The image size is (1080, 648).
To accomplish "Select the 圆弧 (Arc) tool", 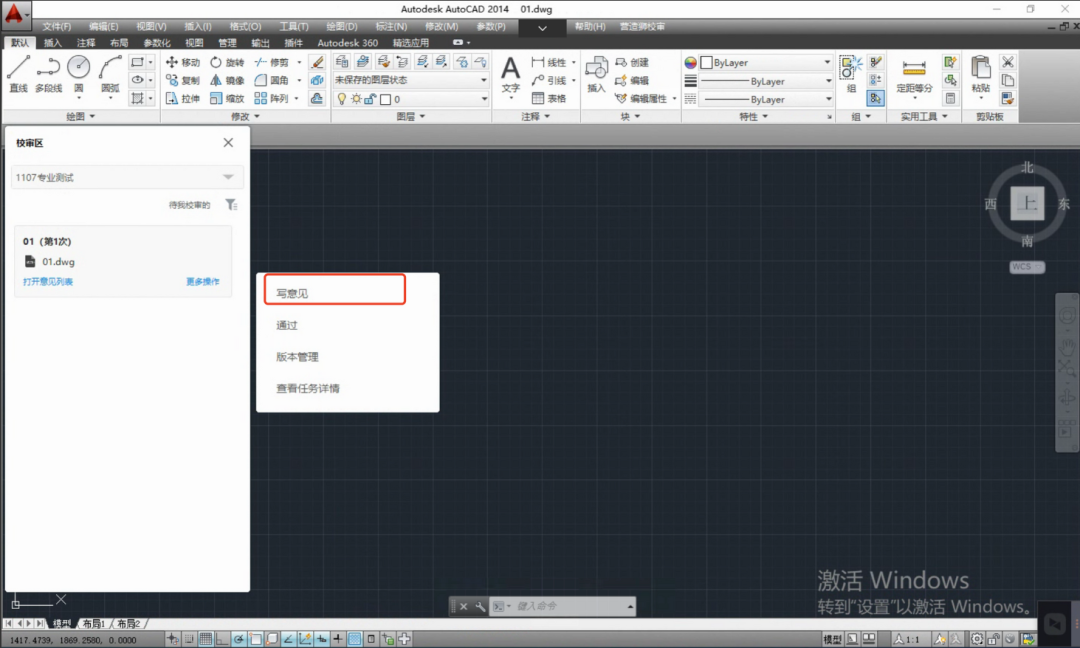I will (x=110, y=74).
